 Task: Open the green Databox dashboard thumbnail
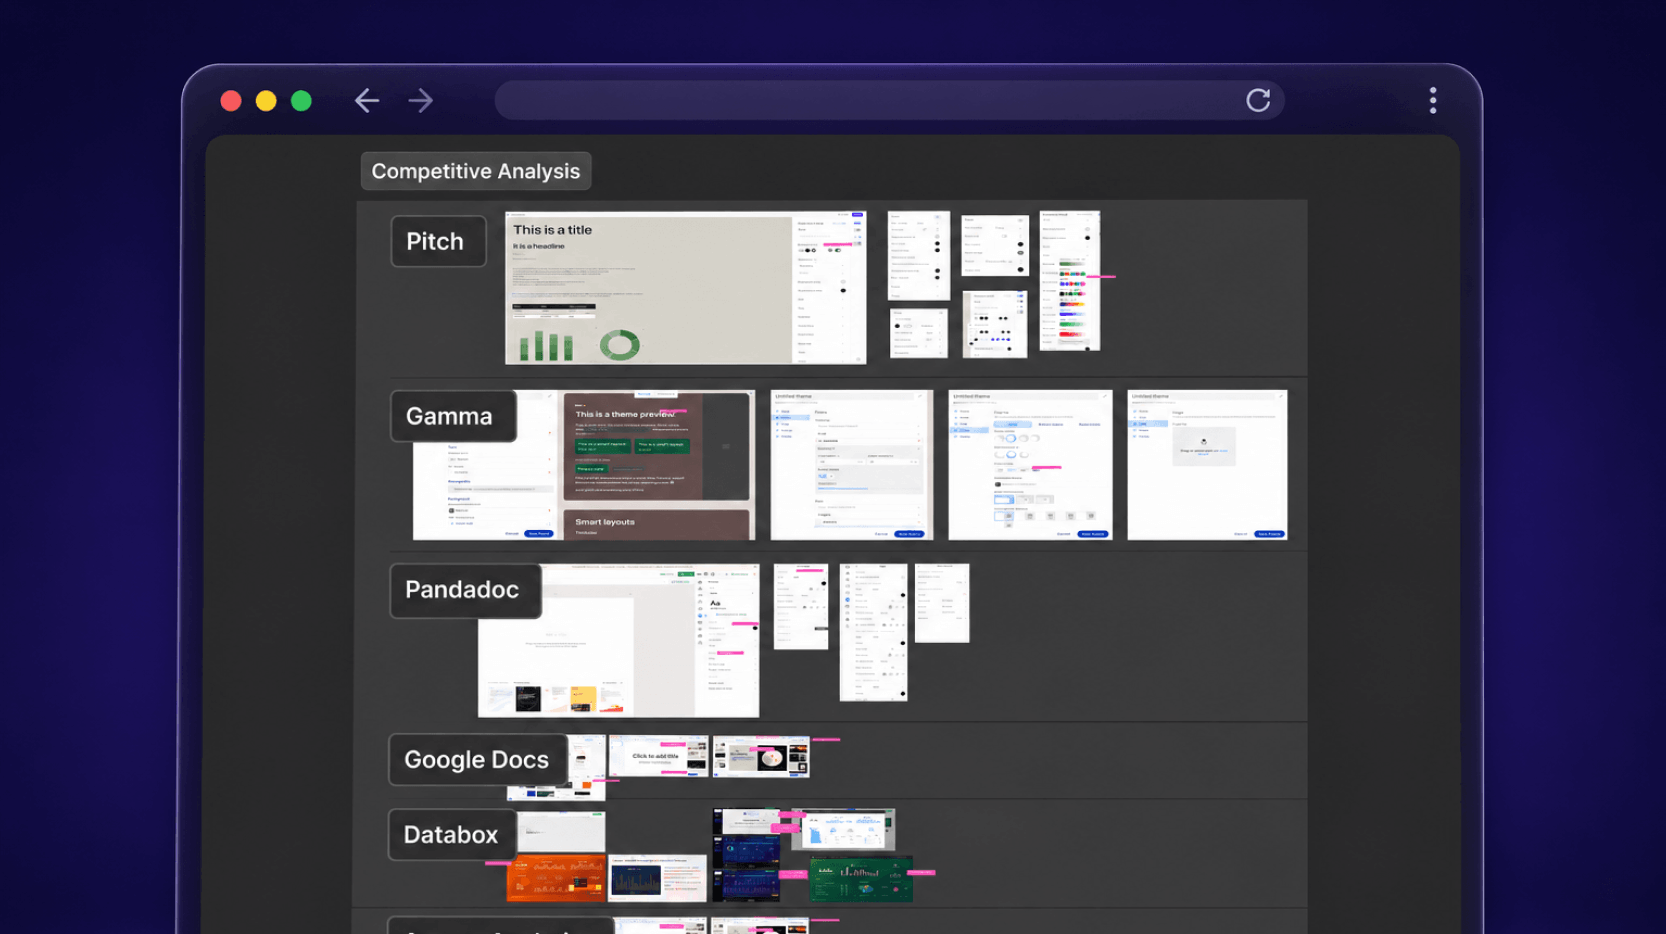[861, 879]
